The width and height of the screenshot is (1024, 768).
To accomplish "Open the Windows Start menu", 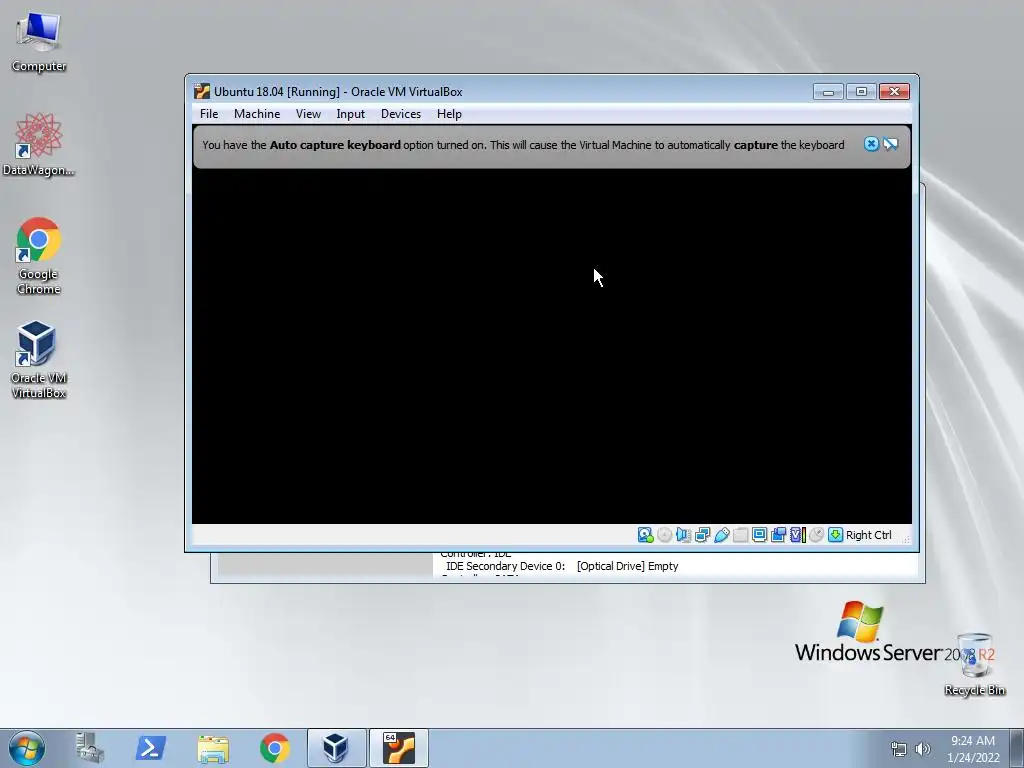I will pyautogui.click(x=27, y=748).
